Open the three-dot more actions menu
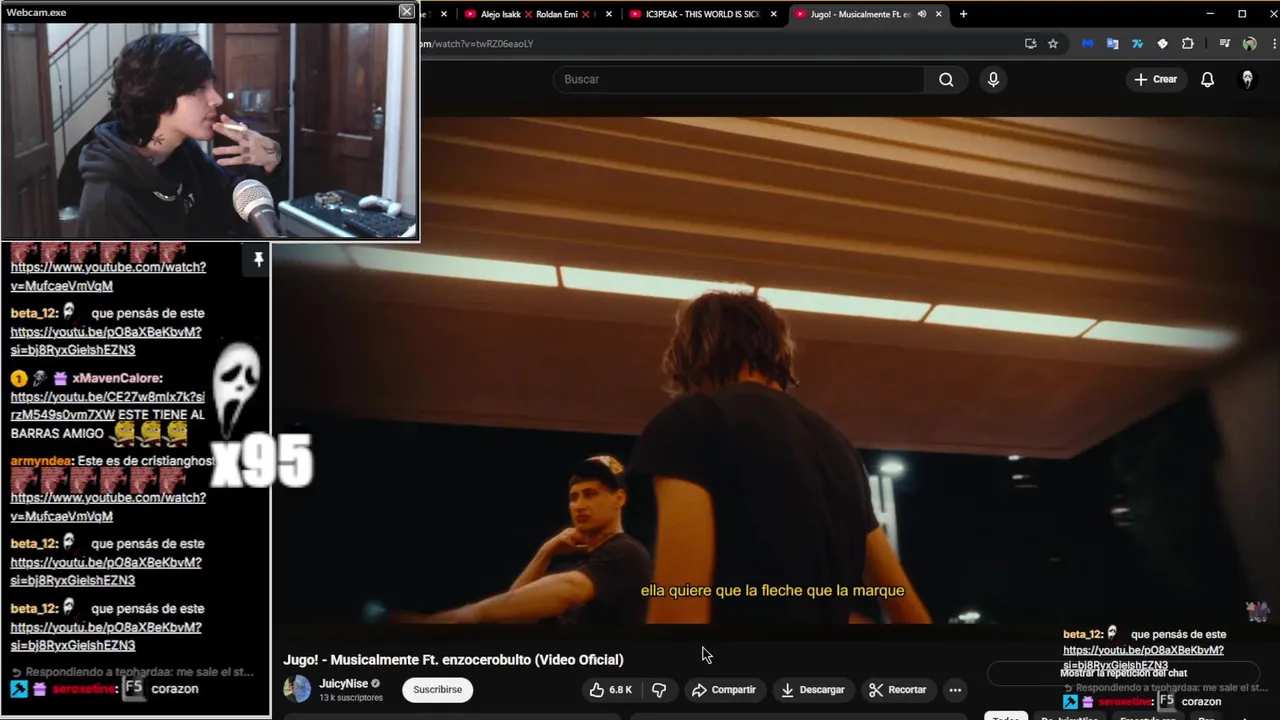 [955, 690]
